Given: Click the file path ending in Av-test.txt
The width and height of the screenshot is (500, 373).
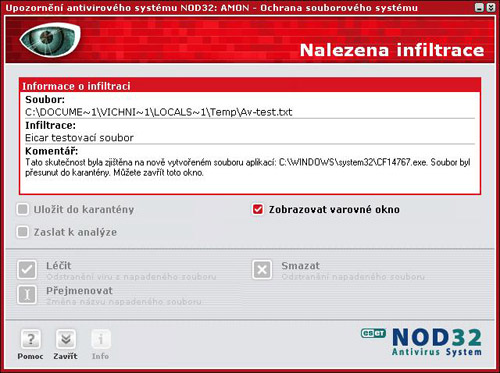Looking at the screenshot, I should click(x=159, y=112).
